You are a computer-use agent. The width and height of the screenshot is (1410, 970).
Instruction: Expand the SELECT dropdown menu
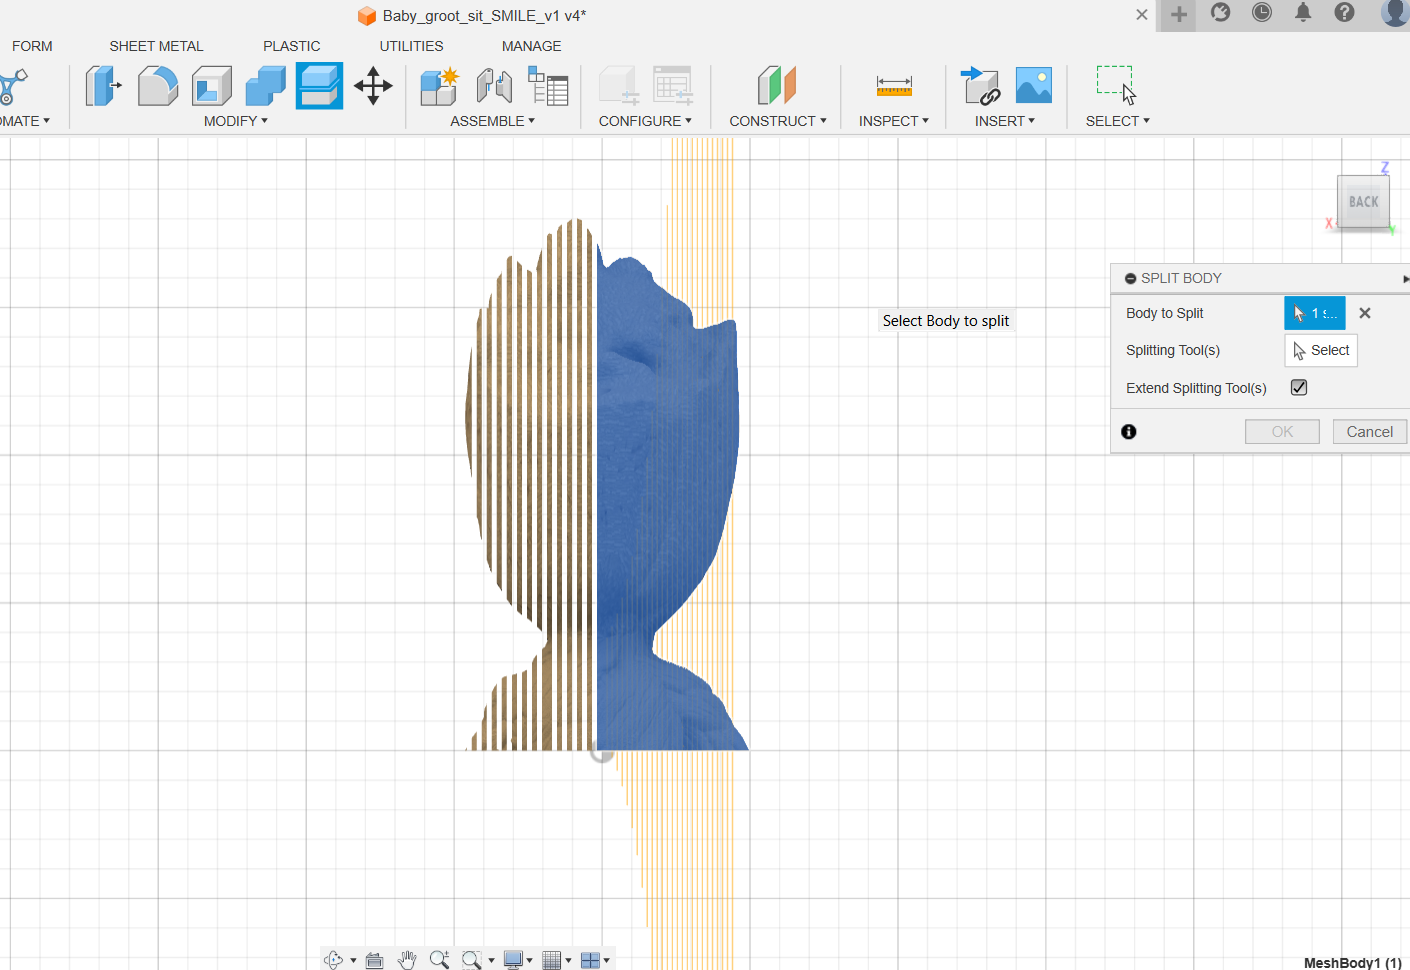1118,121
